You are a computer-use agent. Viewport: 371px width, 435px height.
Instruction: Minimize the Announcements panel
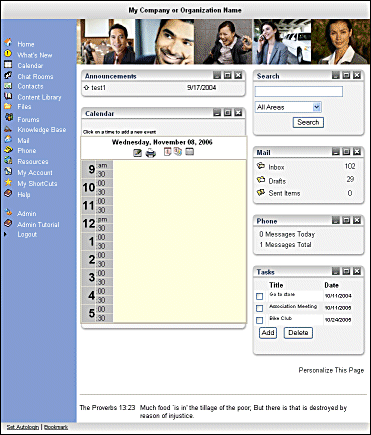(x=217, y=76)
